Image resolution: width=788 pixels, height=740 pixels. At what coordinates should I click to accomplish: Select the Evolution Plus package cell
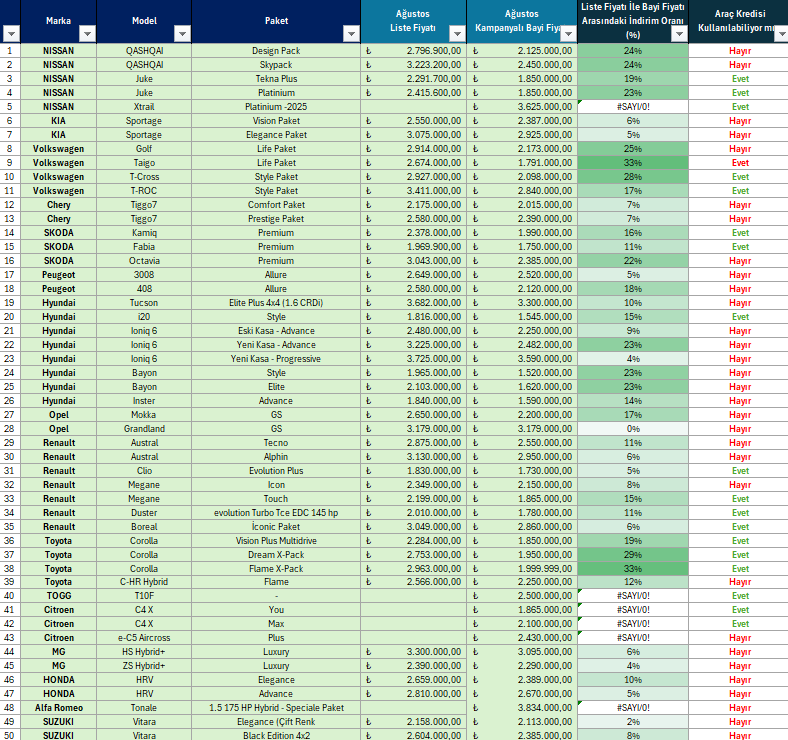click(276, 471)
